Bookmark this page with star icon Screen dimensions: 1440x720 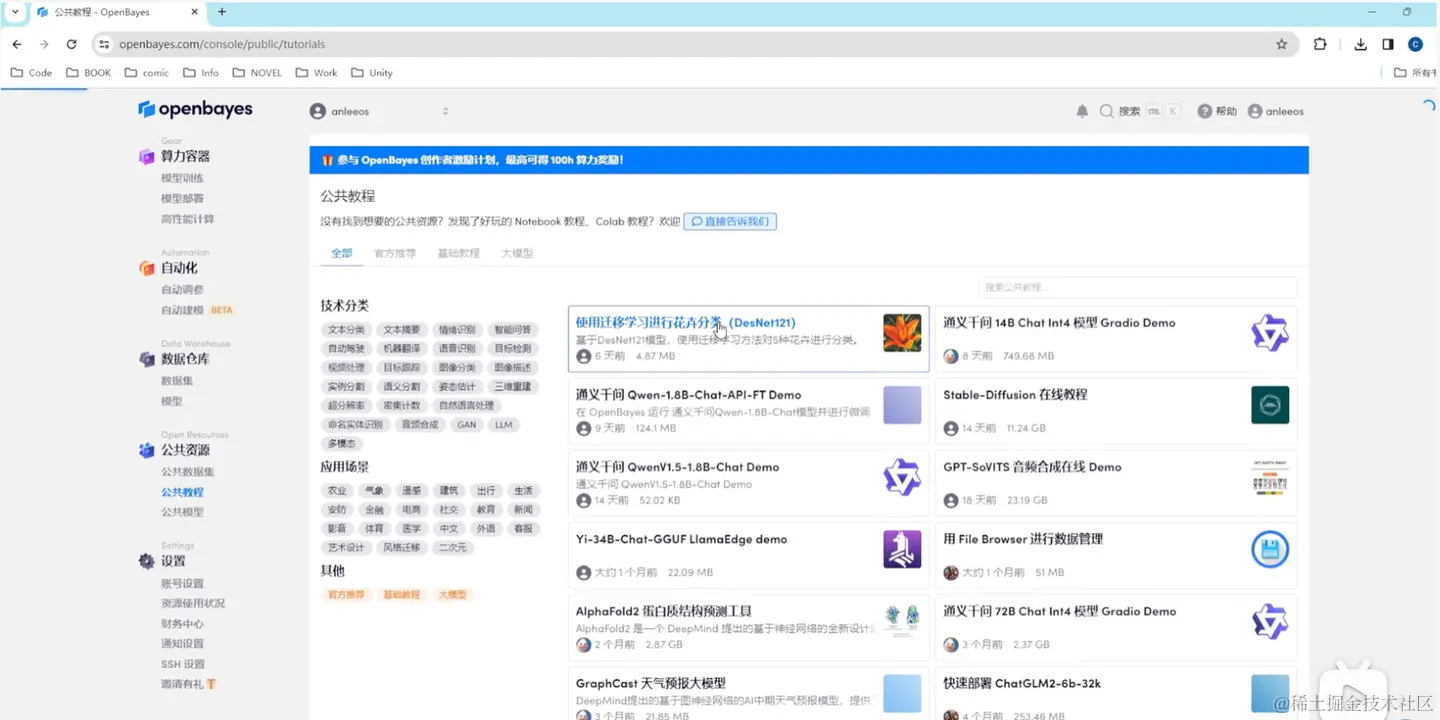tap(1282, 44)
